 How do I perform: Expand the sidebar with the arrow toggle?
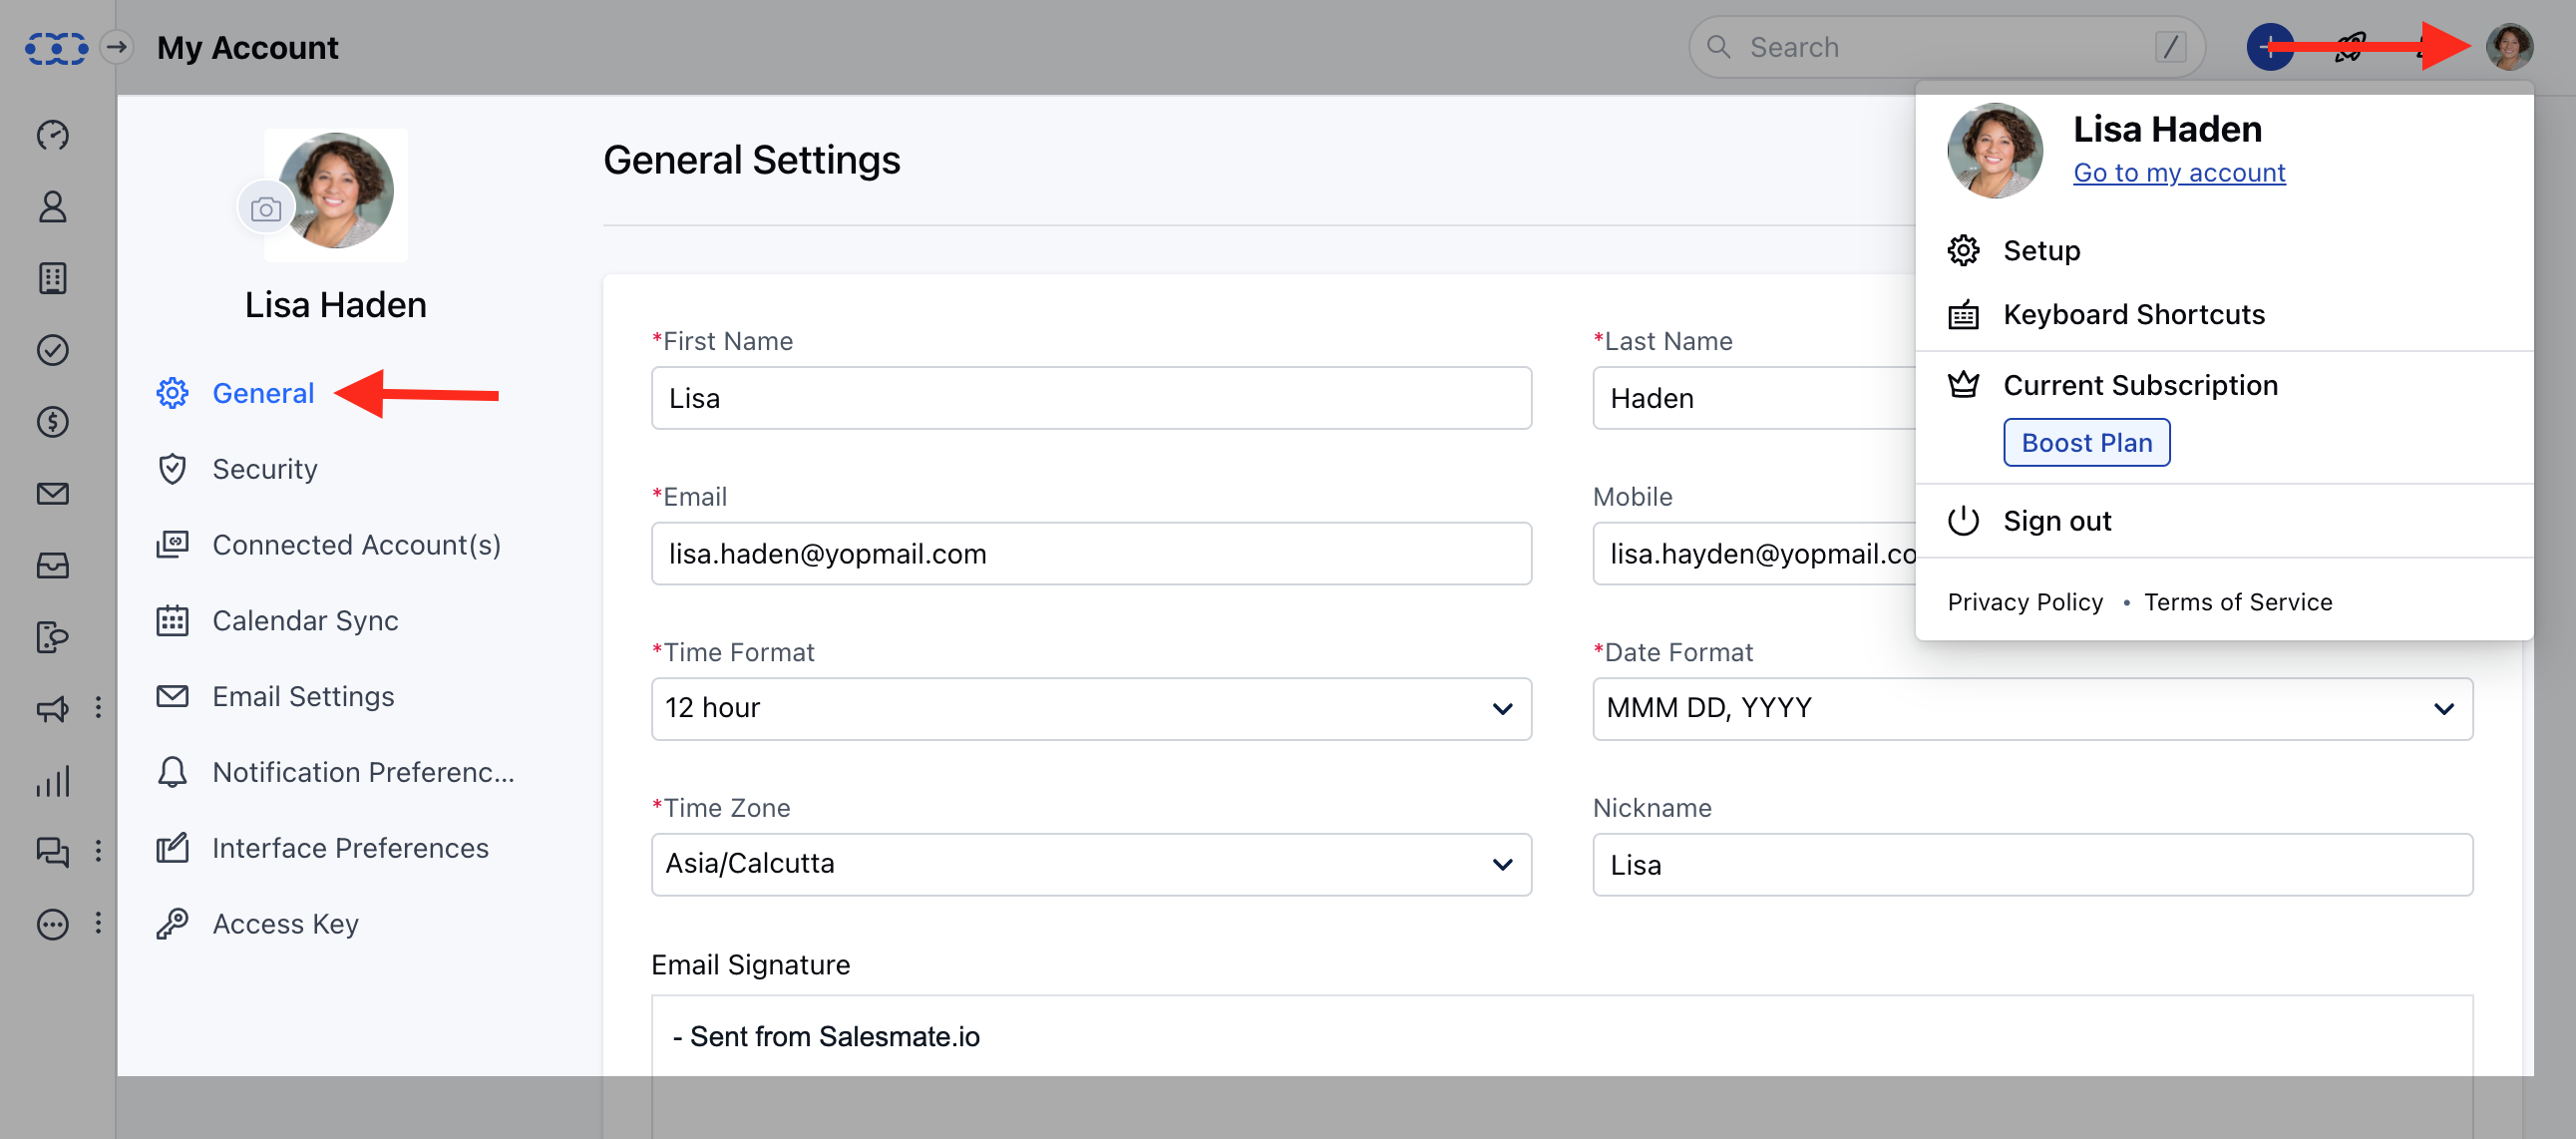(x=117, y=47)
